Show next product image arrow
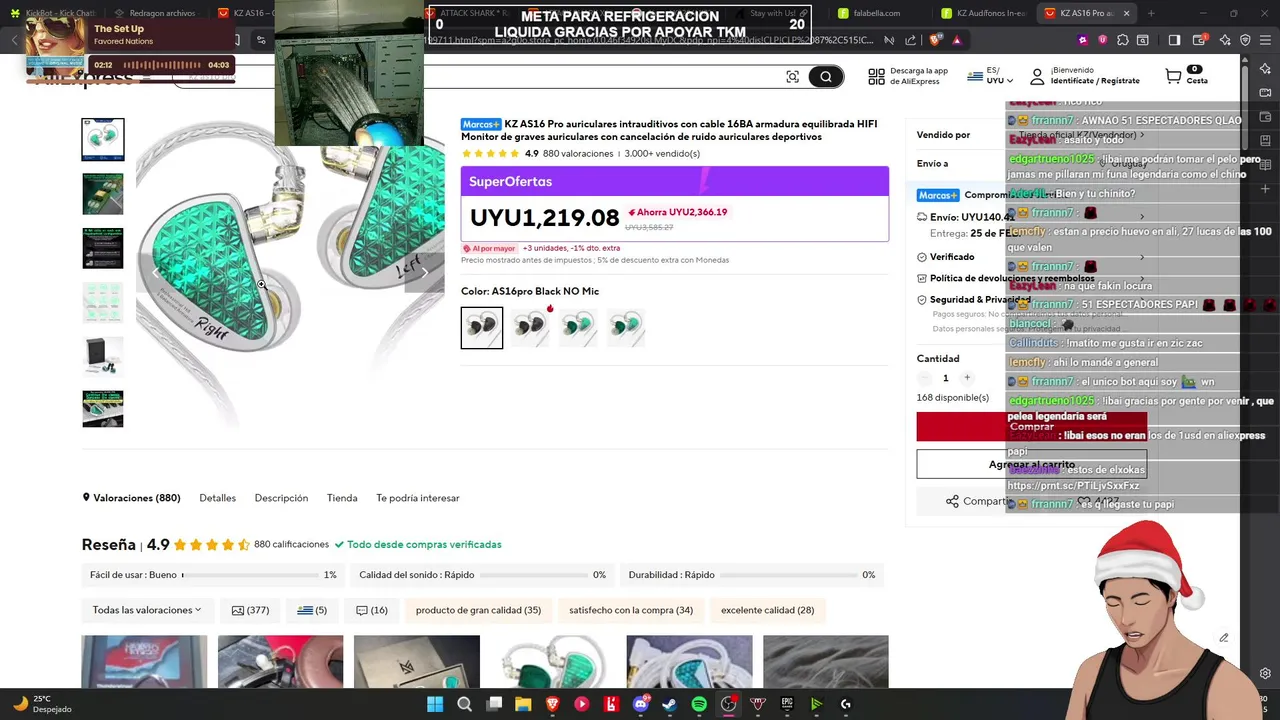Viewport: 1280px width, 720px height. point(424,272)
